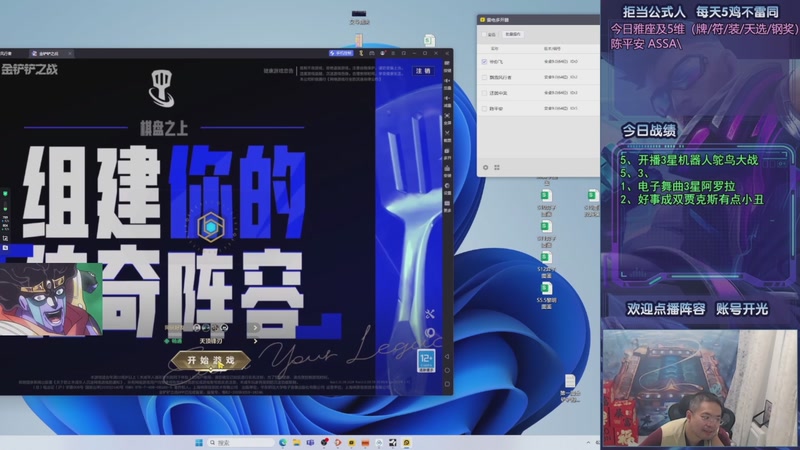Collapse the emulator sidebar with the double-arrow icon
The image size is (800, 450).
447,53
